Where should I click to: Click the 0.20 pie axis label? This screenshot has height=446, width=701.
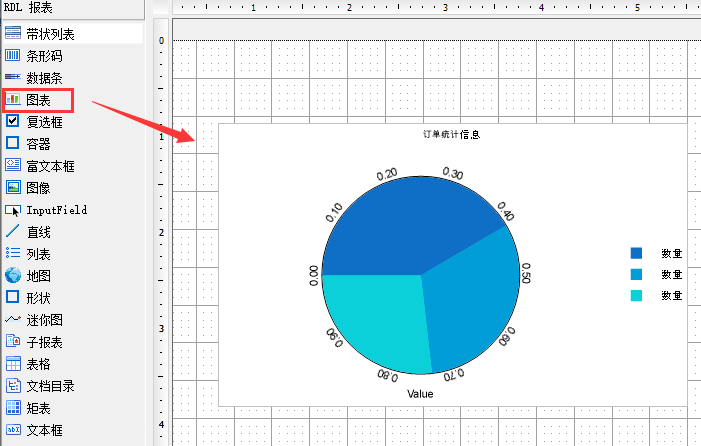pyautogui.click(x=387, y=174)
